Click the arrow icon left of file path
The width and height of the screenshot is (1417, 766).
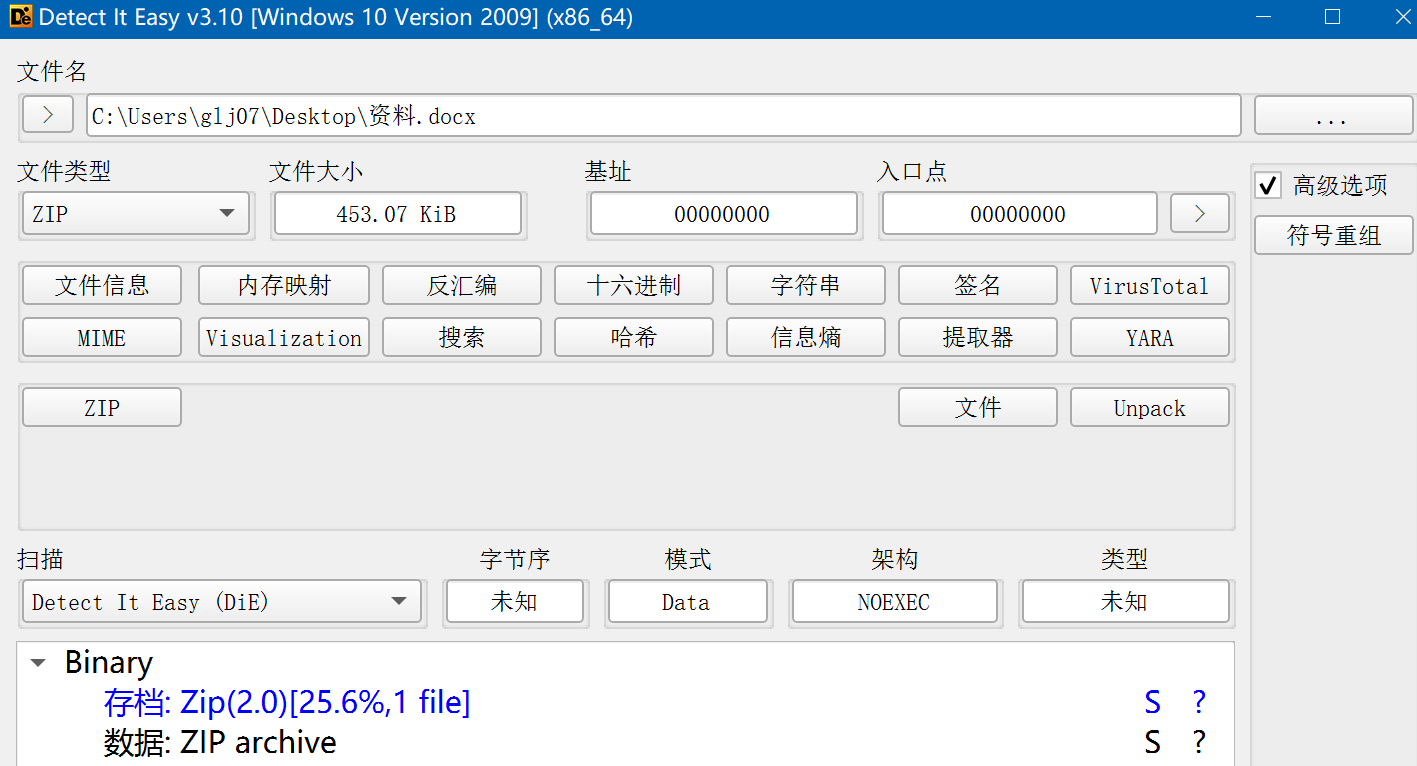pos(48,115)
